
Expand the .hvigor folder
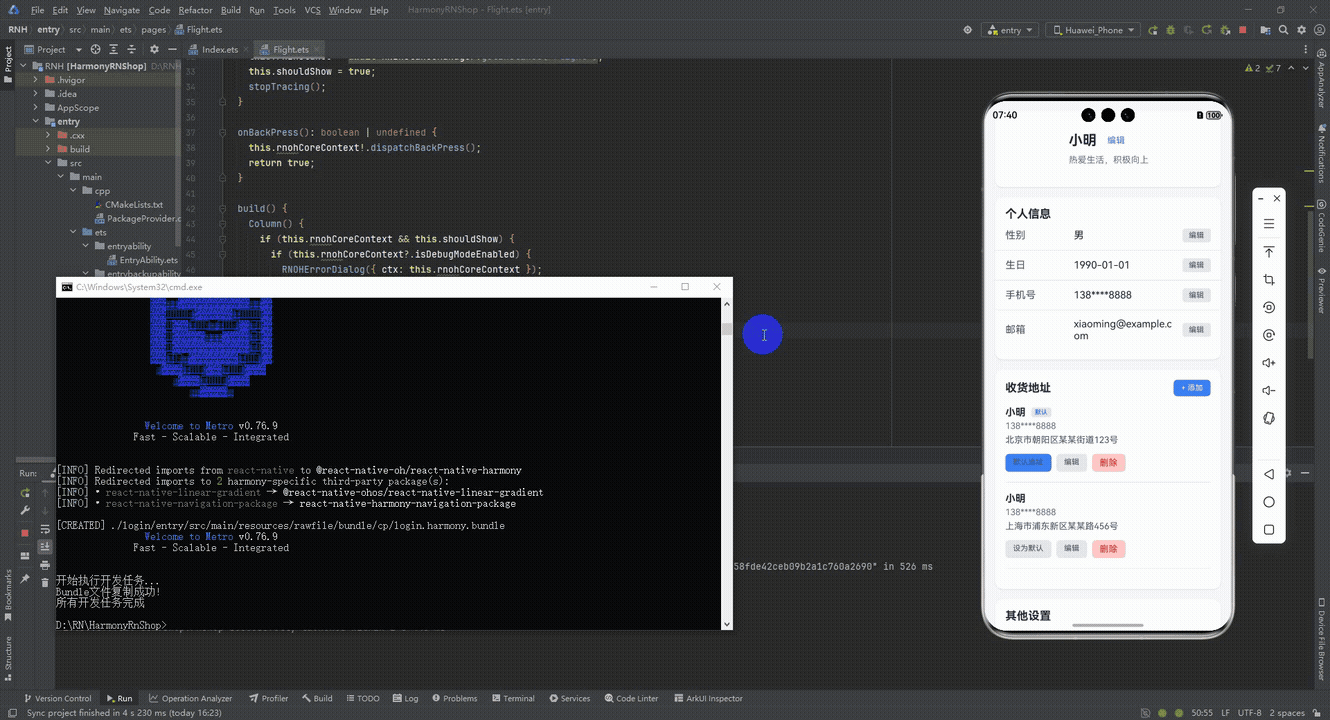click(x=36, y=80)
